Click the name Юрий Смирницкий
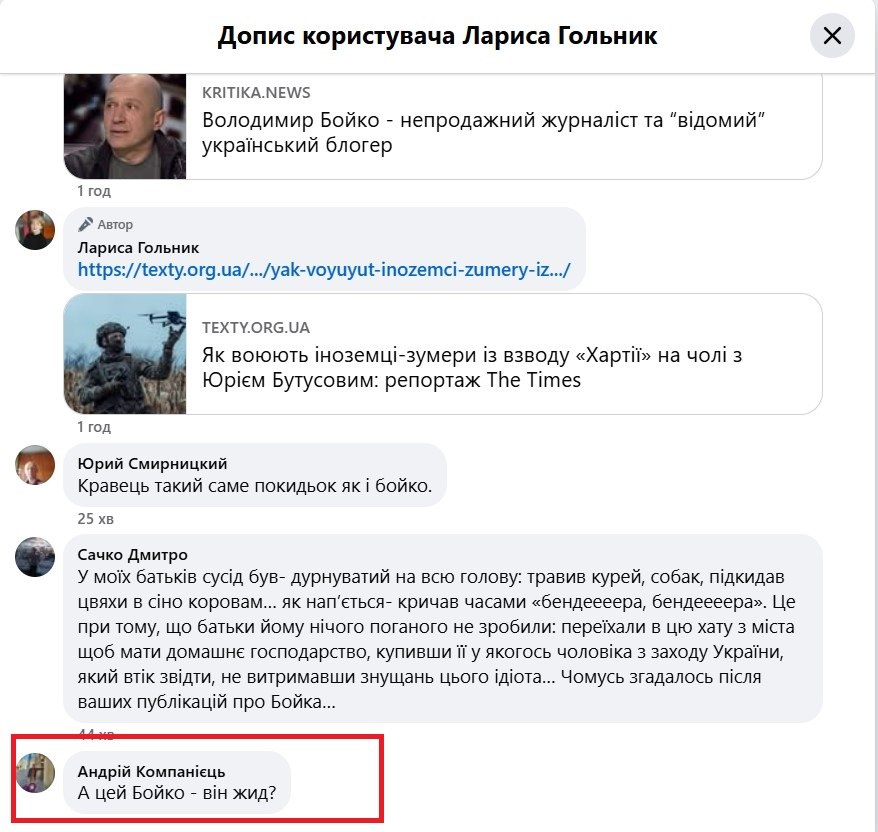The image size is (878, 832). click(x=152, y=463)
